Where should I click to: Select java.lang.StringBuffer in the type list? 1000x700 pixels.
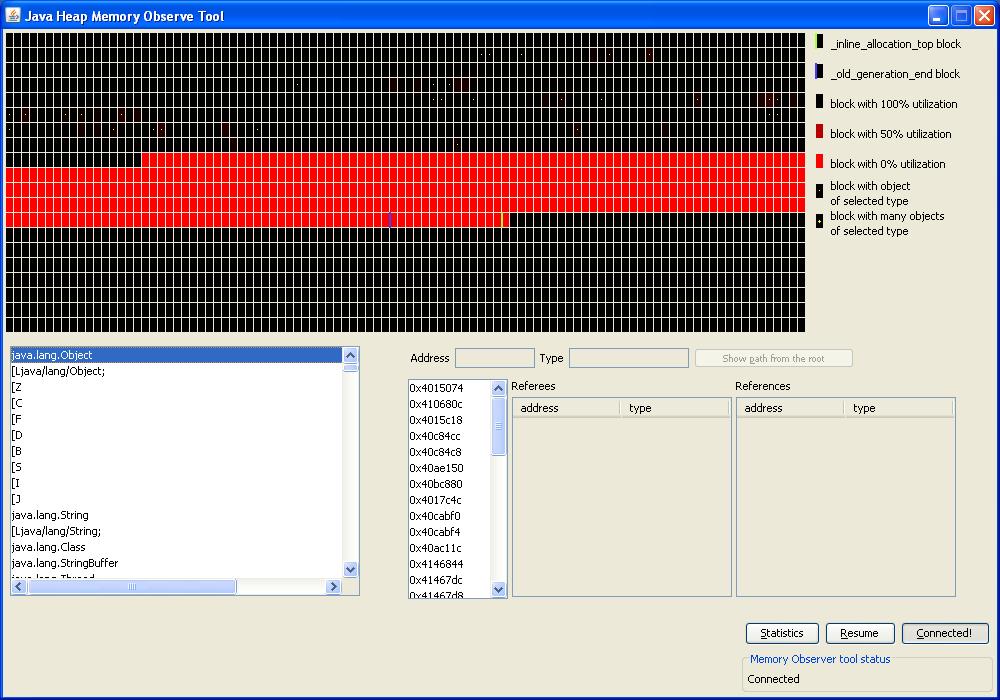click(177, 563)
